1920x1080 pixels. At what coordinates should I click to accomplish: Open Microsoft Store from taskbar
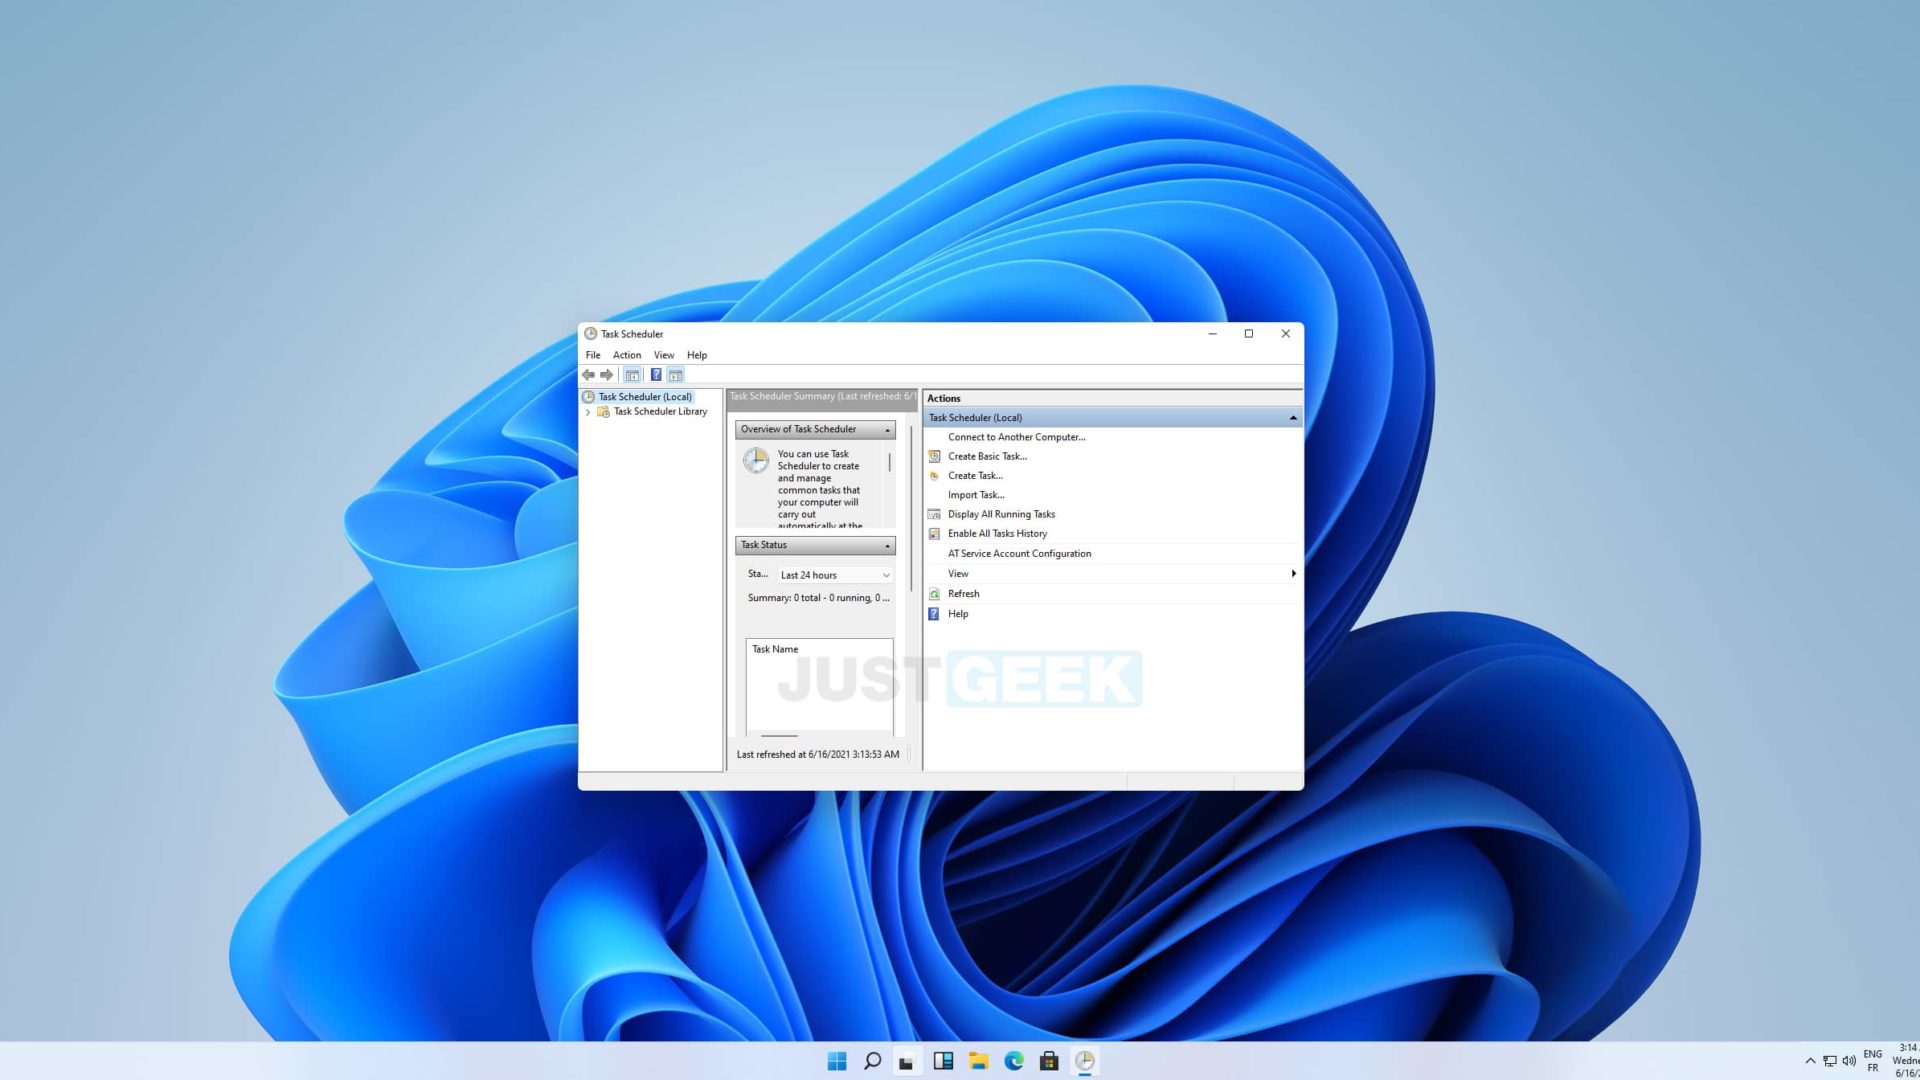tap(1049, 1061)
